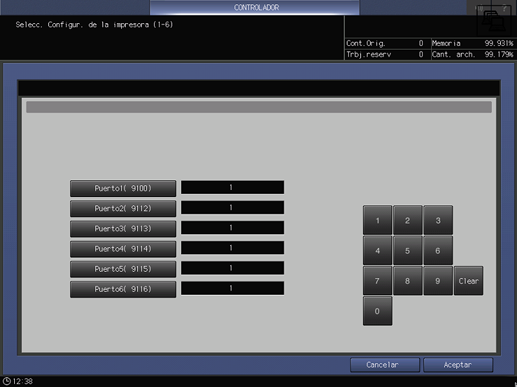Click the Cont.Orig. counter entry
The height and width of the screenshot is (387, 517).
pos(385,43)
